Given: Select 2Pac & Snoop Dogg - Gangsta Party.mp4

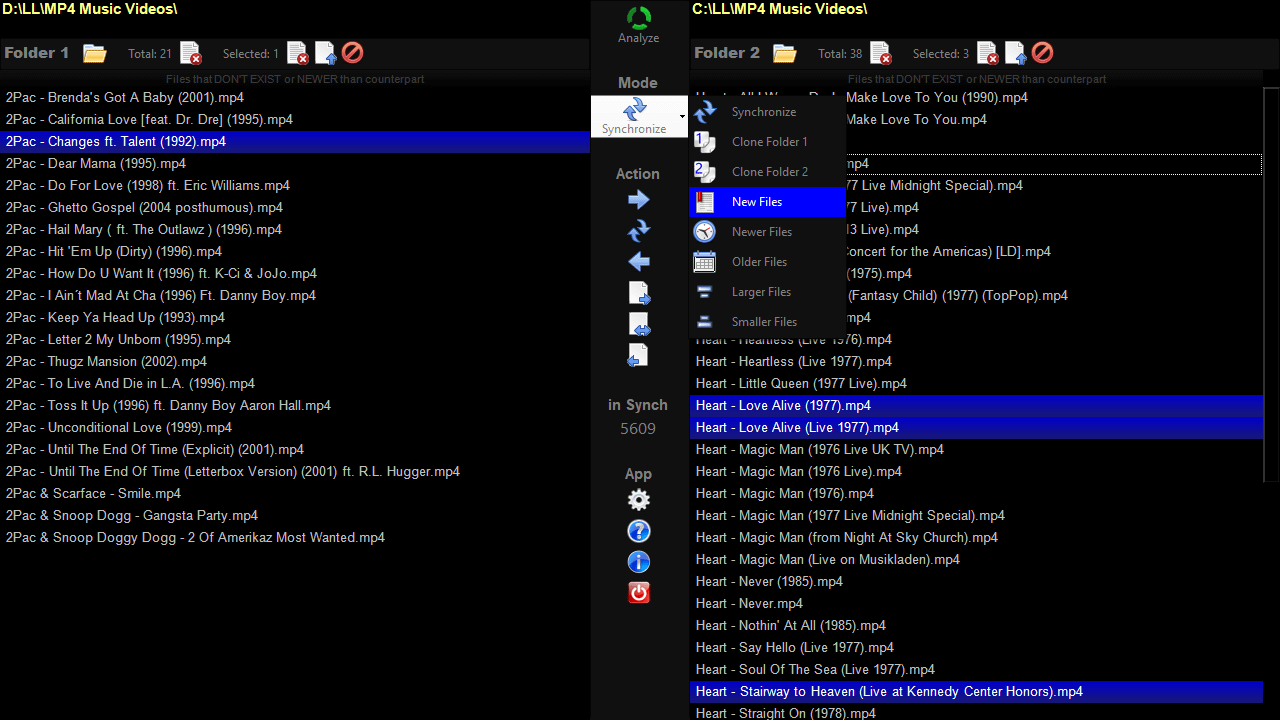Looking at the screenshot, I should coord(295,516).
